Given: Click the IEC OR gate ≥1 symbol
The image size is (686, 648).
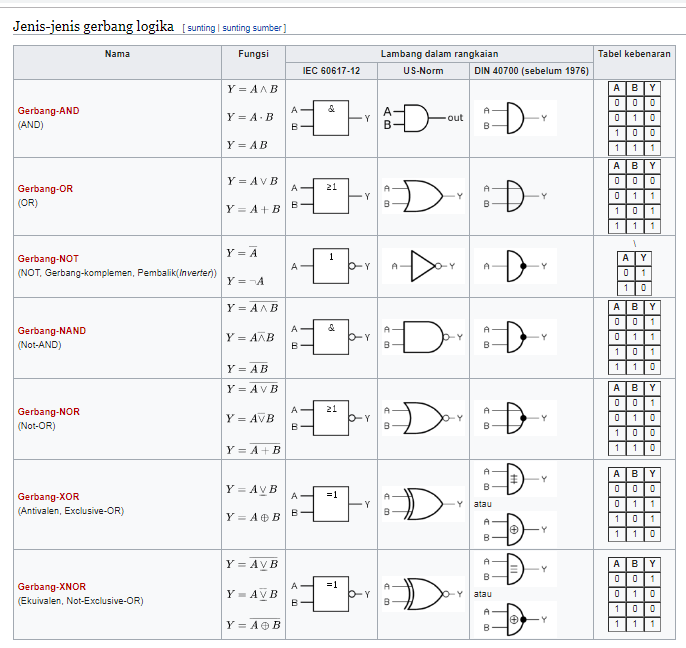Looking at the screenshot, I should click(x=331, y=196).
